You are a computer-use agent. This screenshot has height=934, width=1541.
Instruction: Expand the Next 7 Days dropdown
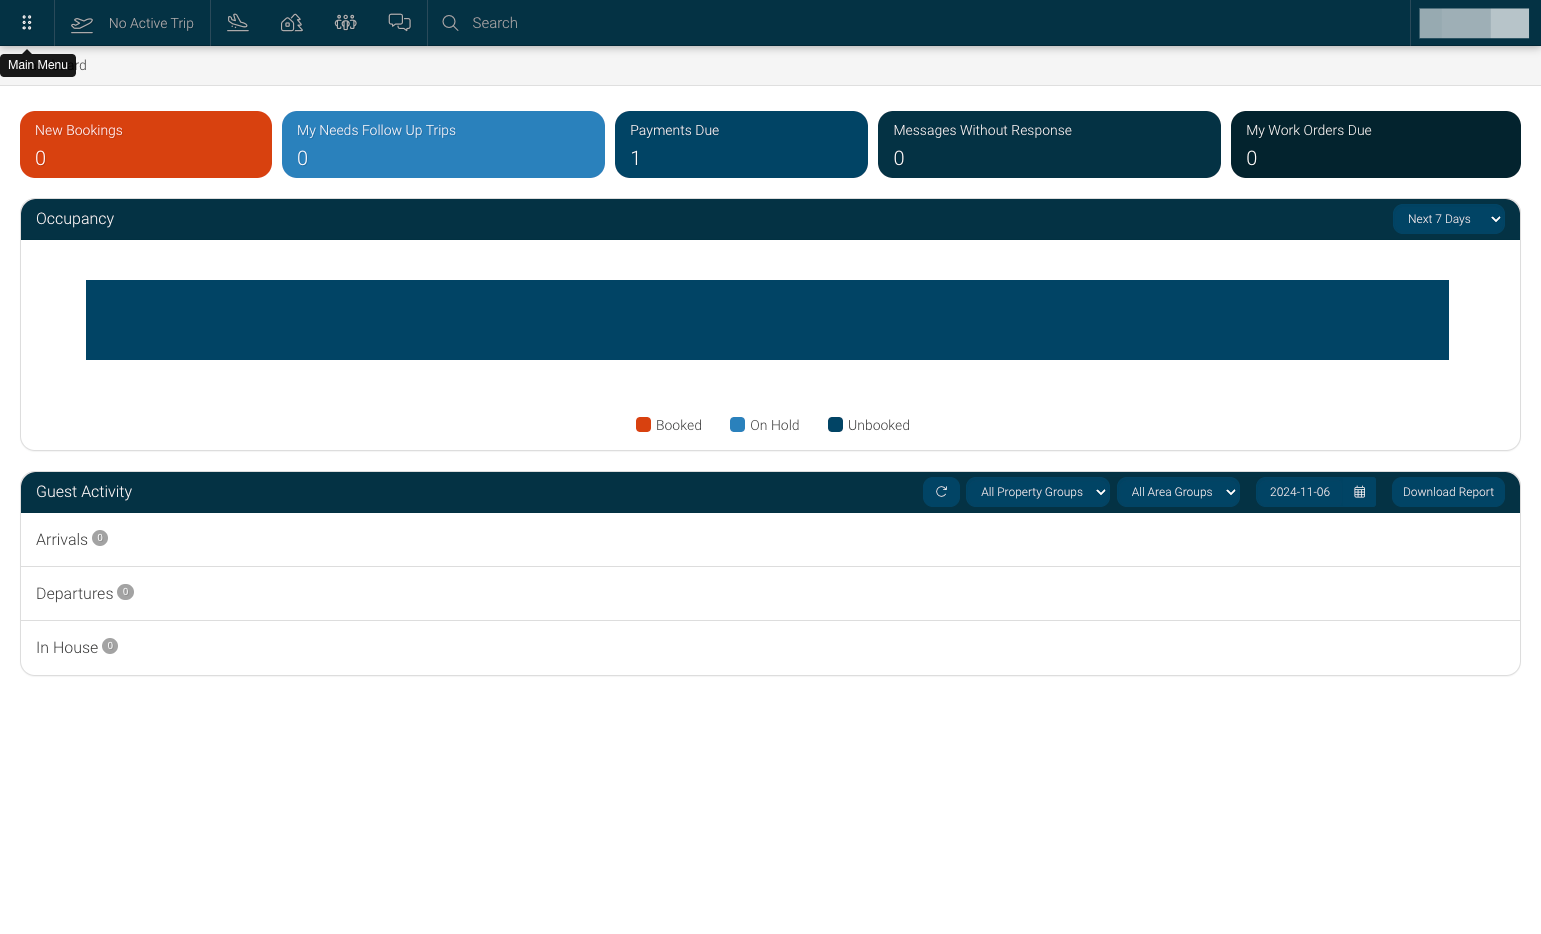tap(1449, 219)
